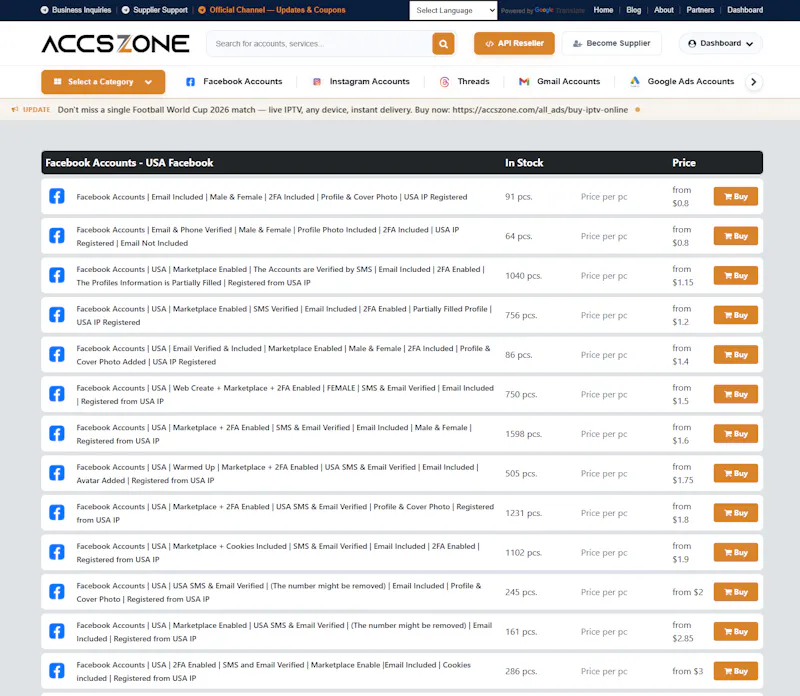The width and height of the screenshot is (800, 696).
Task: Click the orange search magnifier button
Action: click(443, 44)
